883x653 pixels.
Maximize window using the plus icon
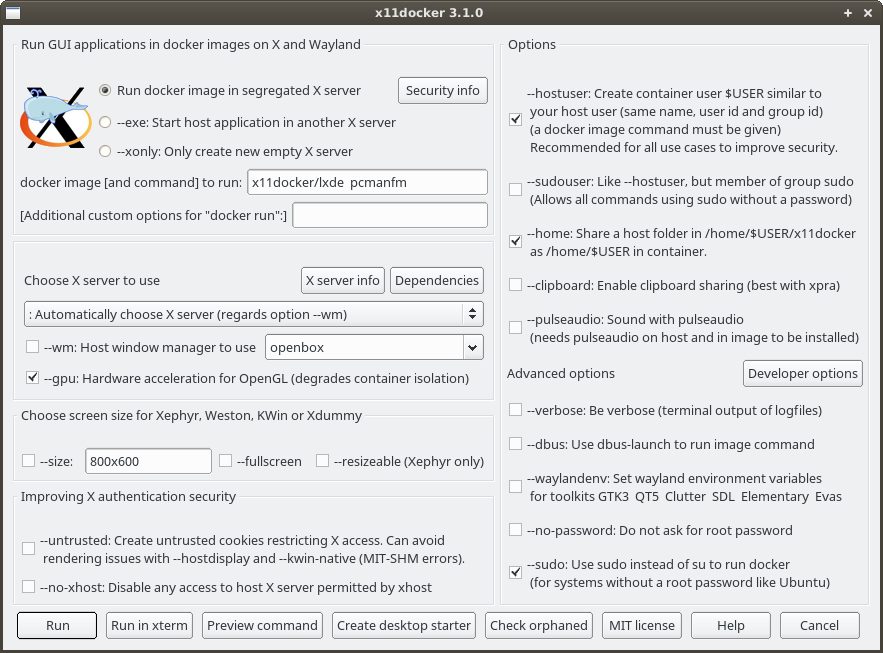tap(848, 13)
